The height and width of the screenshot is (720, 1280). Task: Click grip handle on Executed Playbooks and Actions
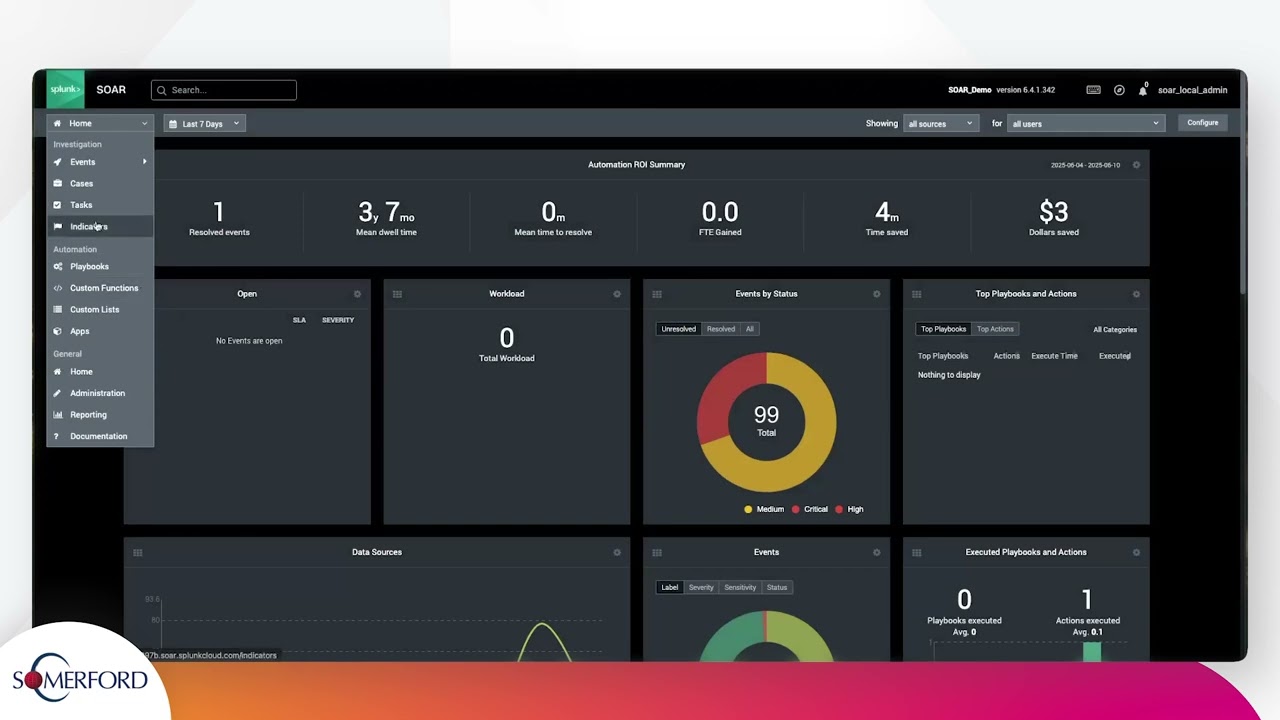(916, 552)
